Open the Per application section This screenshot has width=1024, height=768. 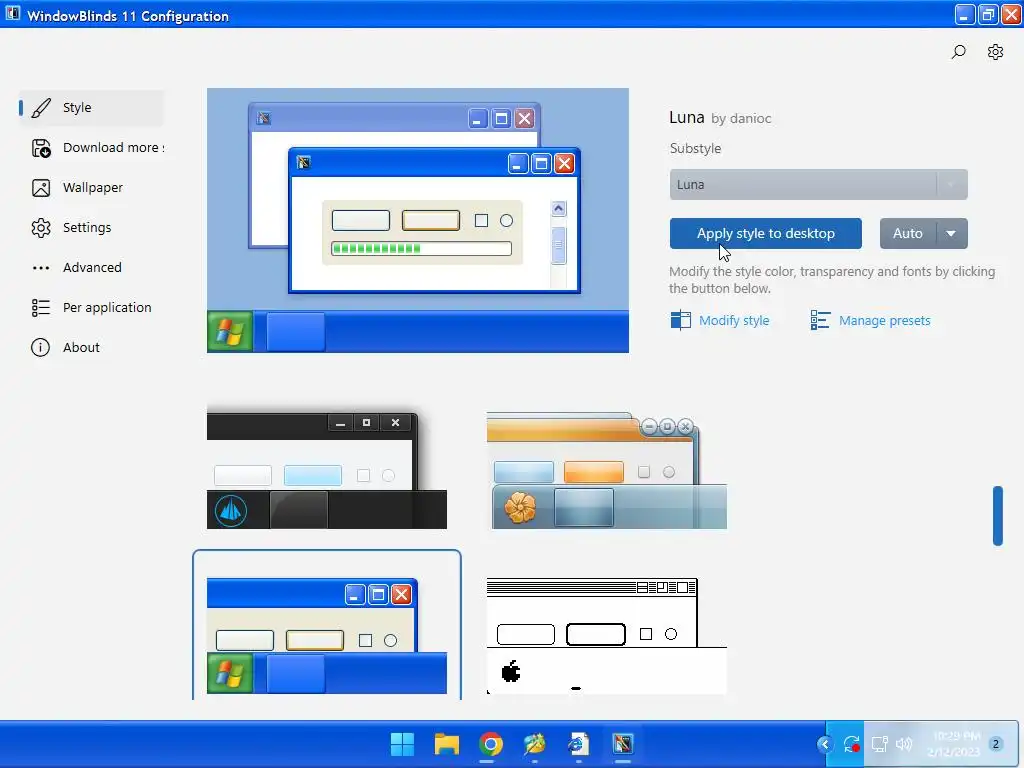point(91,308)
